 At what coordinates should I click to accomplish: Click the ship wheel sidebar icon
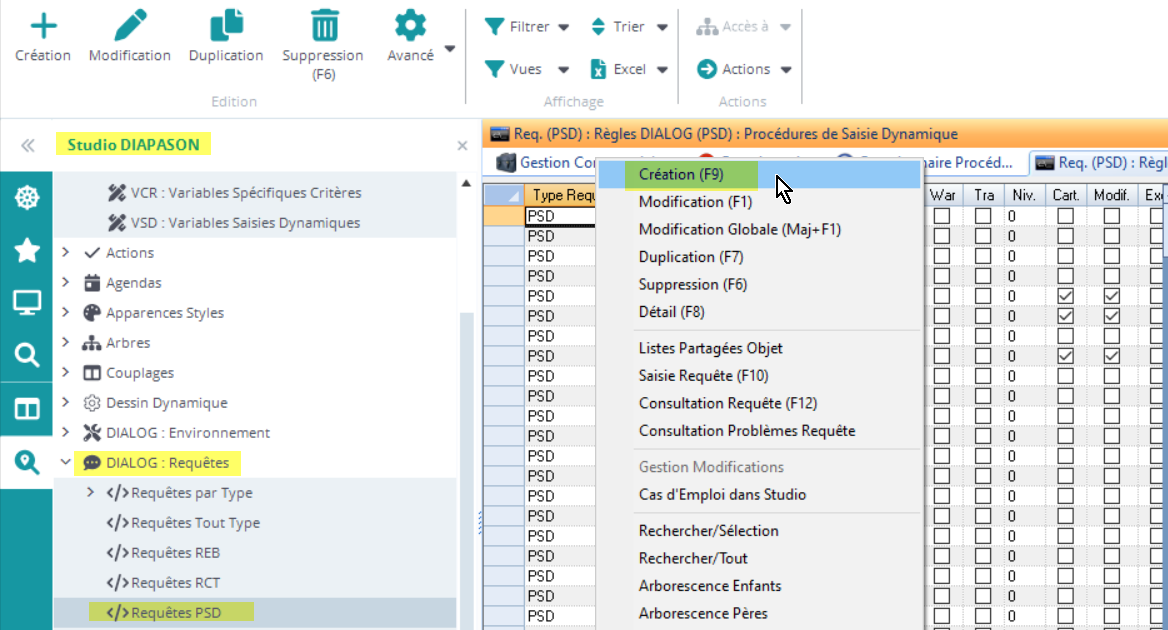pyautogui.click(x=26, y=197)
